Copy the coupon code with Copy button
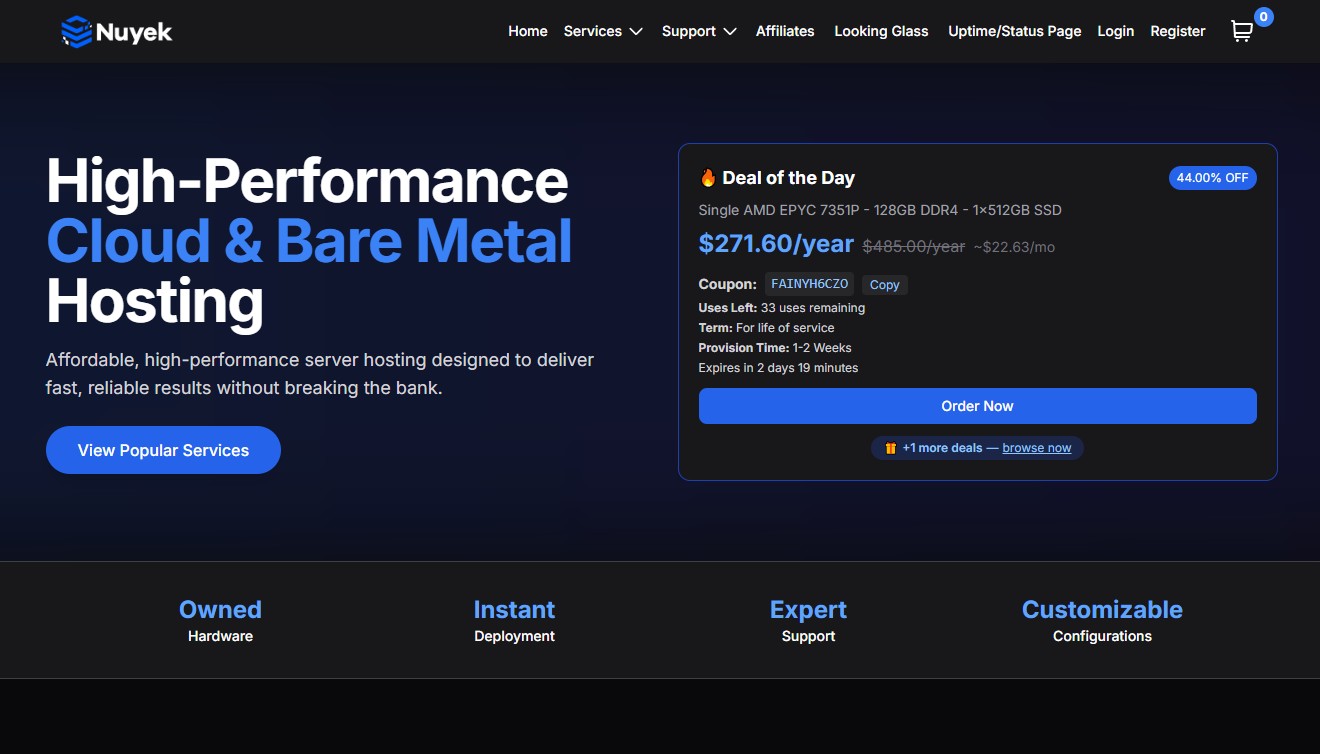Image resolution: width=1320 pixels, height=754 pixels. 884,285
